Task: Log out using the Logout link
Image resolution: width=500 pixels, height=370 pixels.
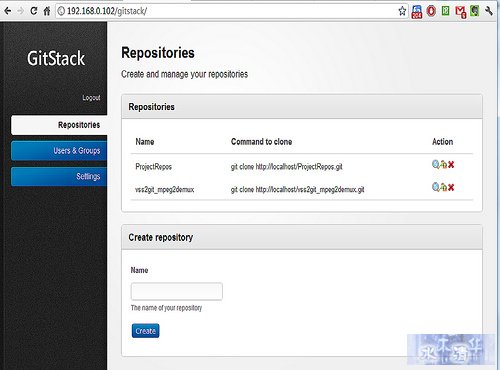Action: pos(91,98)
